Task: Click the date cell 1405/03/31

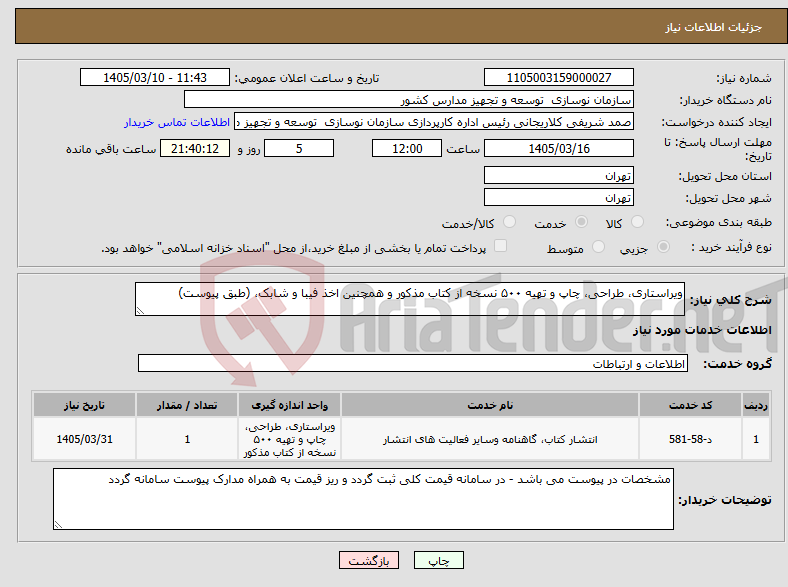Action: click(x=84, y=439)
